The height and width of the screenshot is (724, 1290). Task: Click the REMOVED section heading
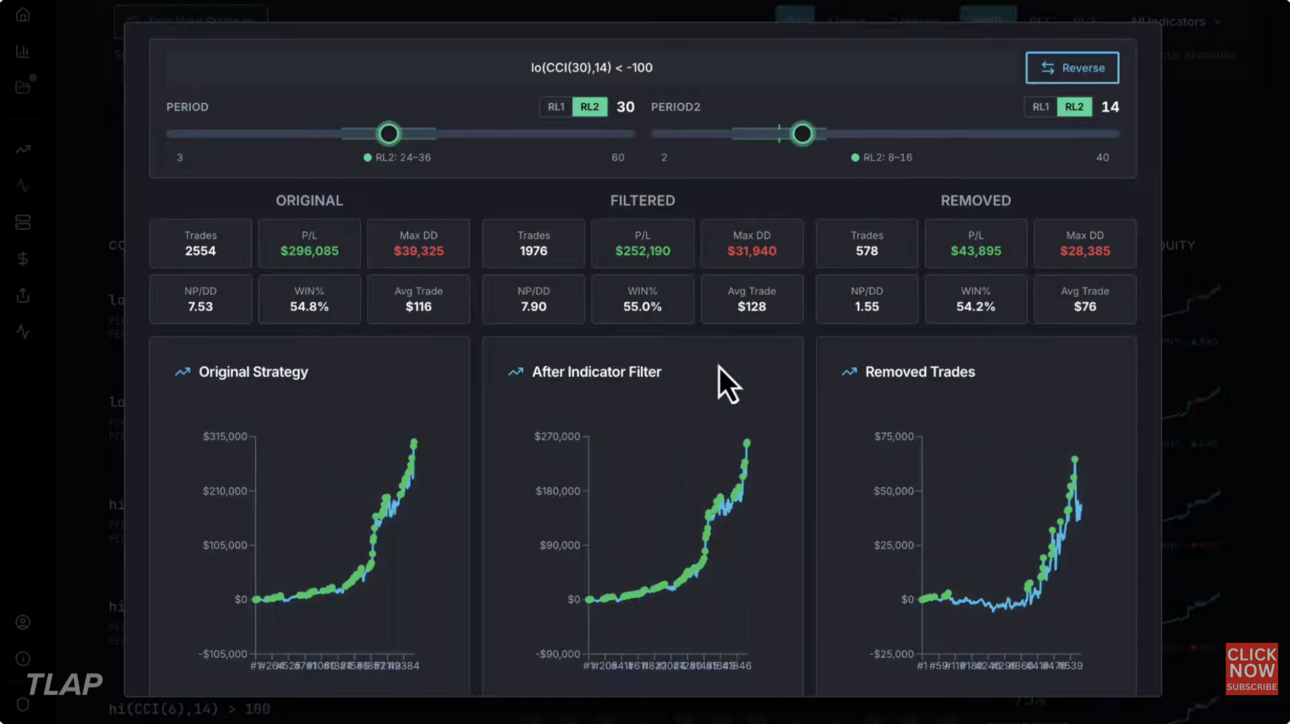point(976,201)
